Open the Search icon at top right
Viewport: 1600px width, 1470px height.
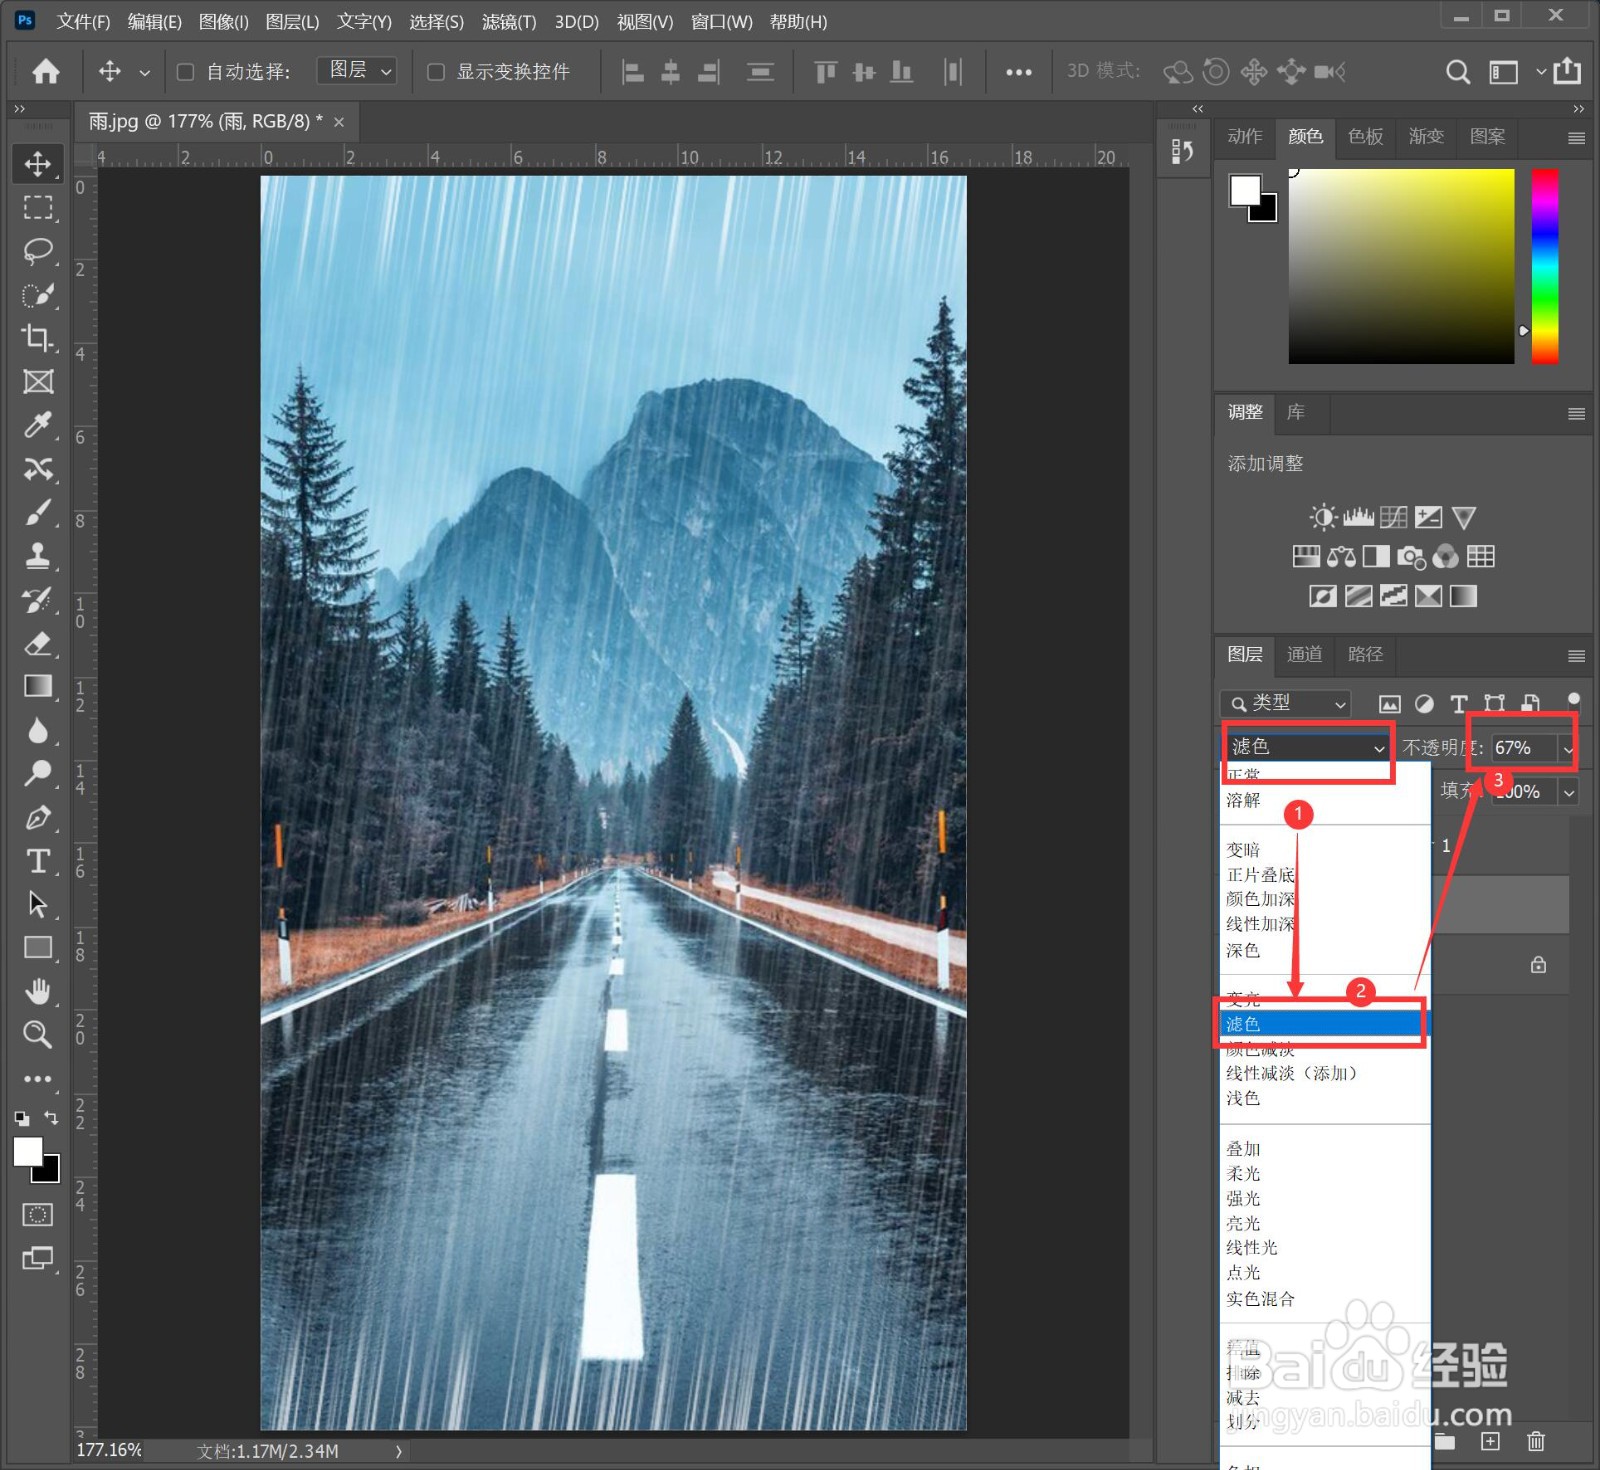[1458, 72]
